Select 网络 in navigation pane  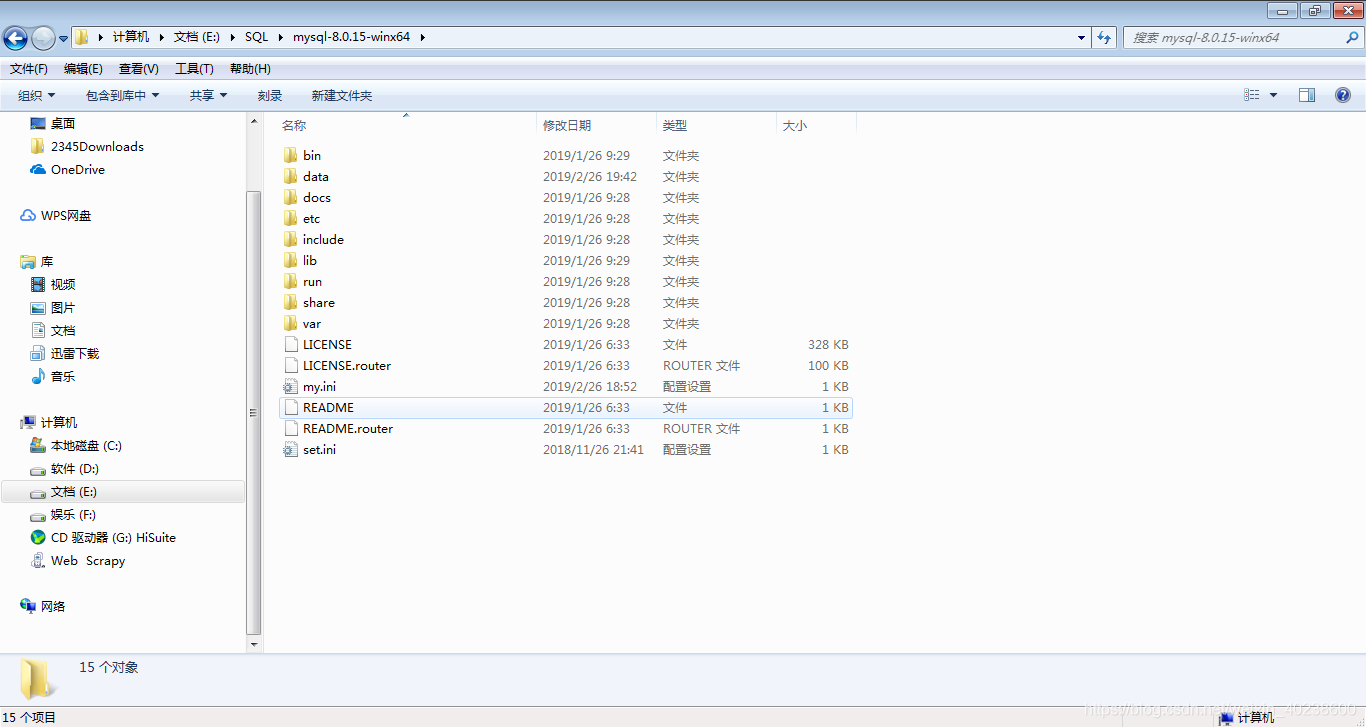(x=53, y=606)
